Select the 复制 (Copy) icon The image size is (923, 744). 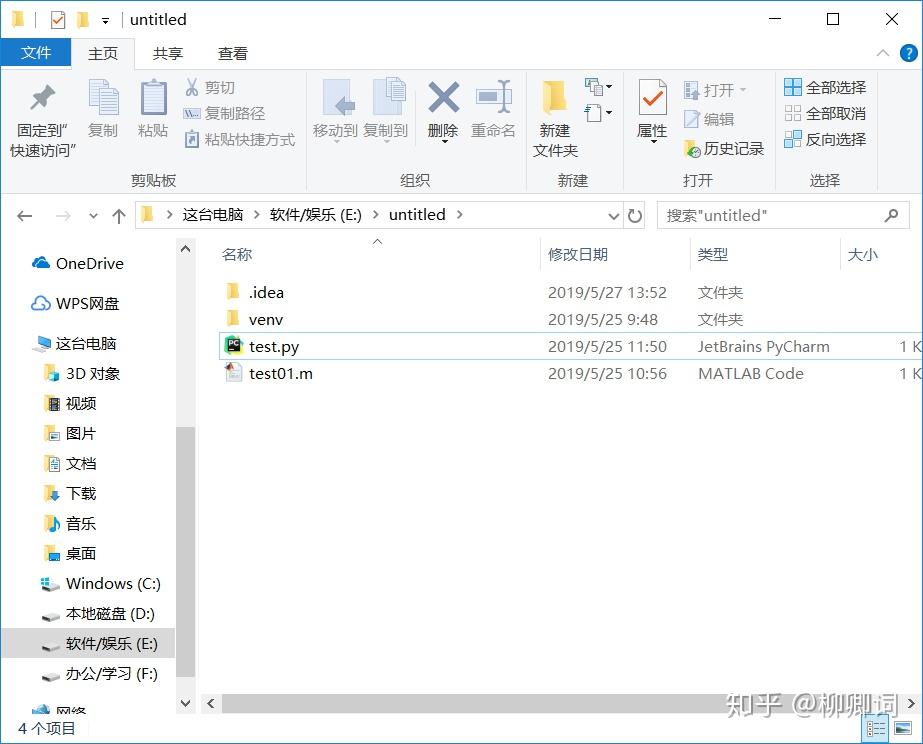click(x=103, y=110)
